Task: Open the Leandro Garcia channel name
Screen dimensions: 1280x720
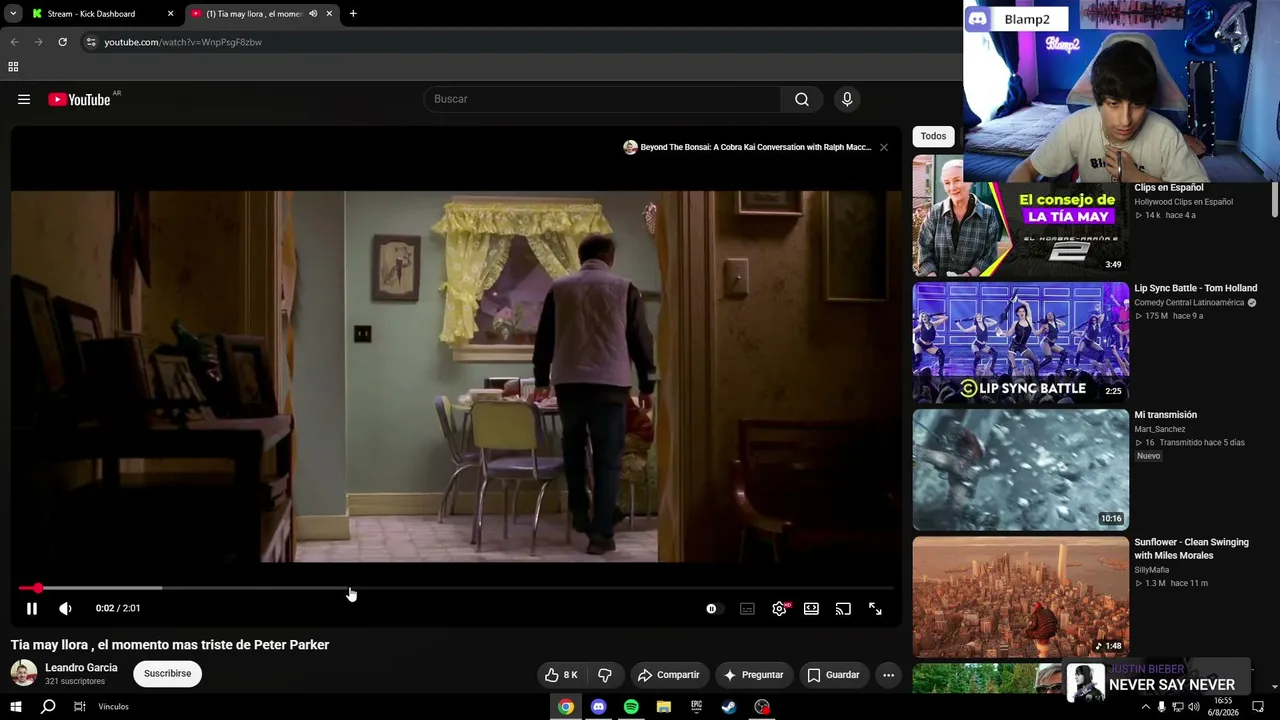Action: [x=81, y=667]
